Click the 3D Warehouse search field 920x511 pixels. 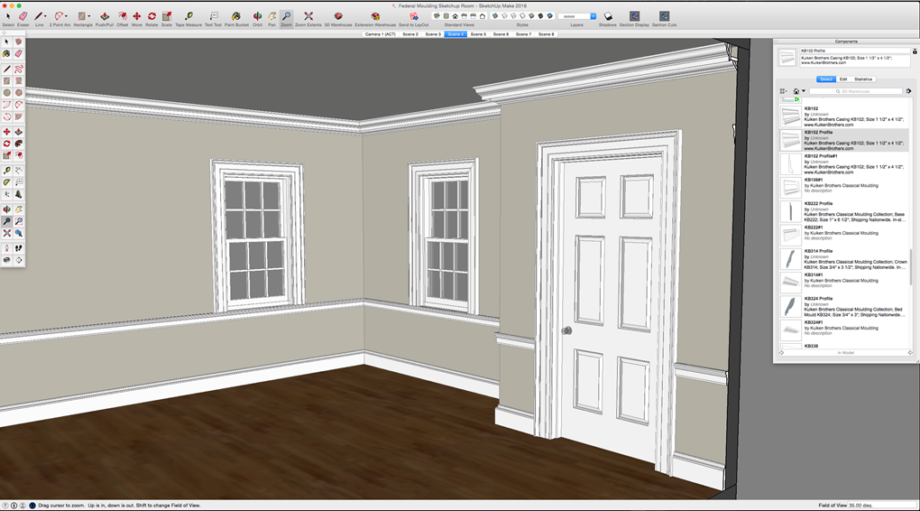pos(855,91)
